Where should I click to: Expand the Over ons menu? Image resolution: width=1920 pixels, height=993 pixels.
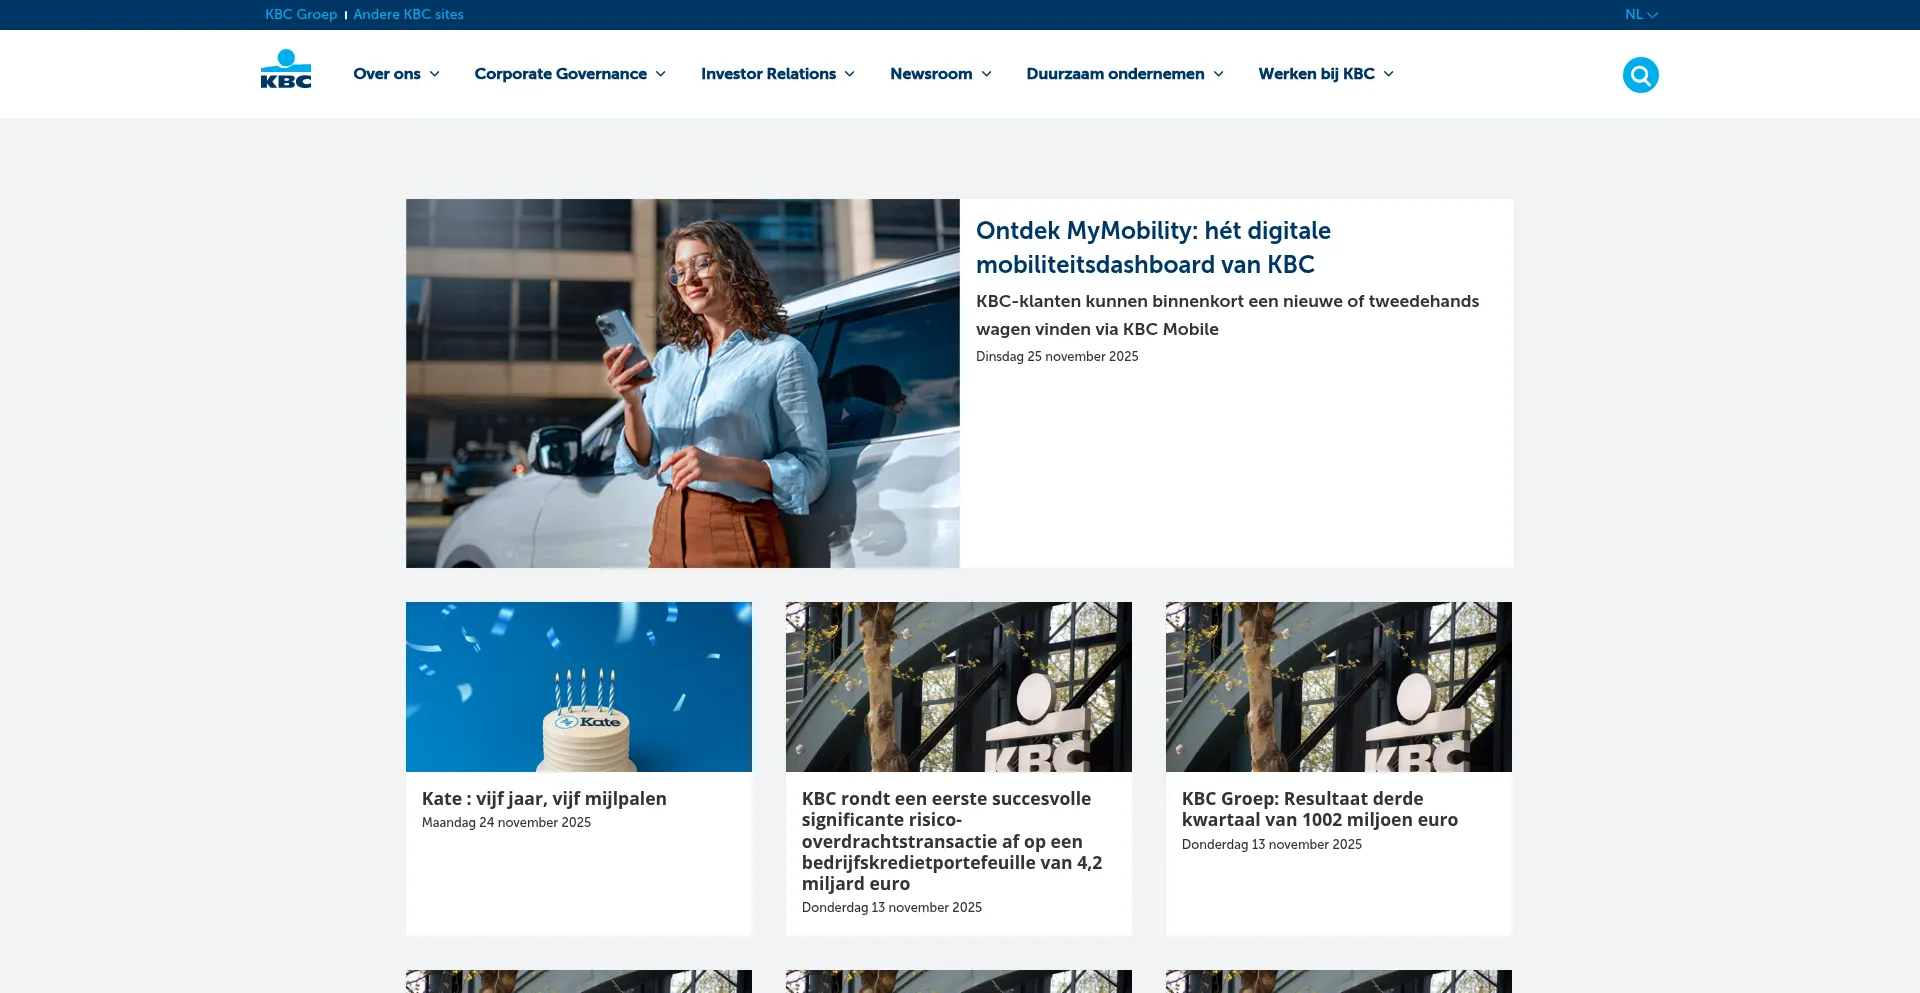pos(396,74)
